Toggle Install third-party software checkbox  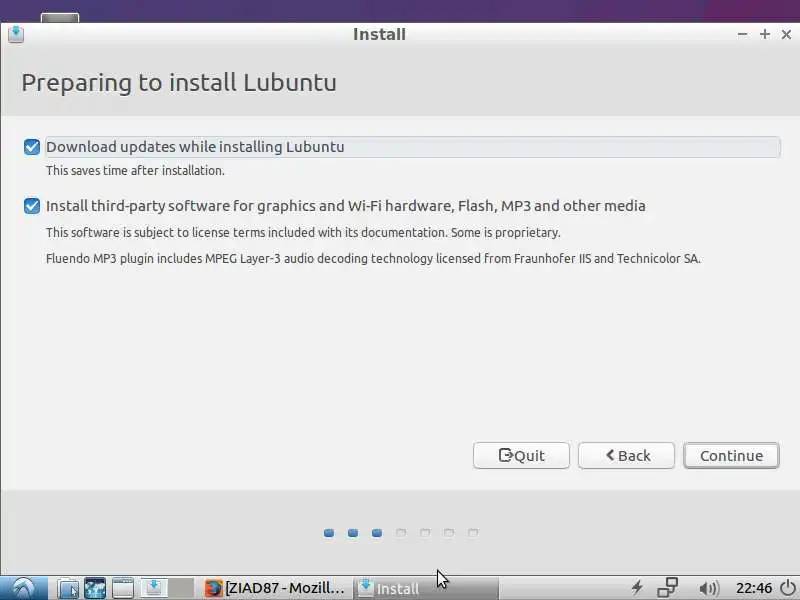(32, 206)
